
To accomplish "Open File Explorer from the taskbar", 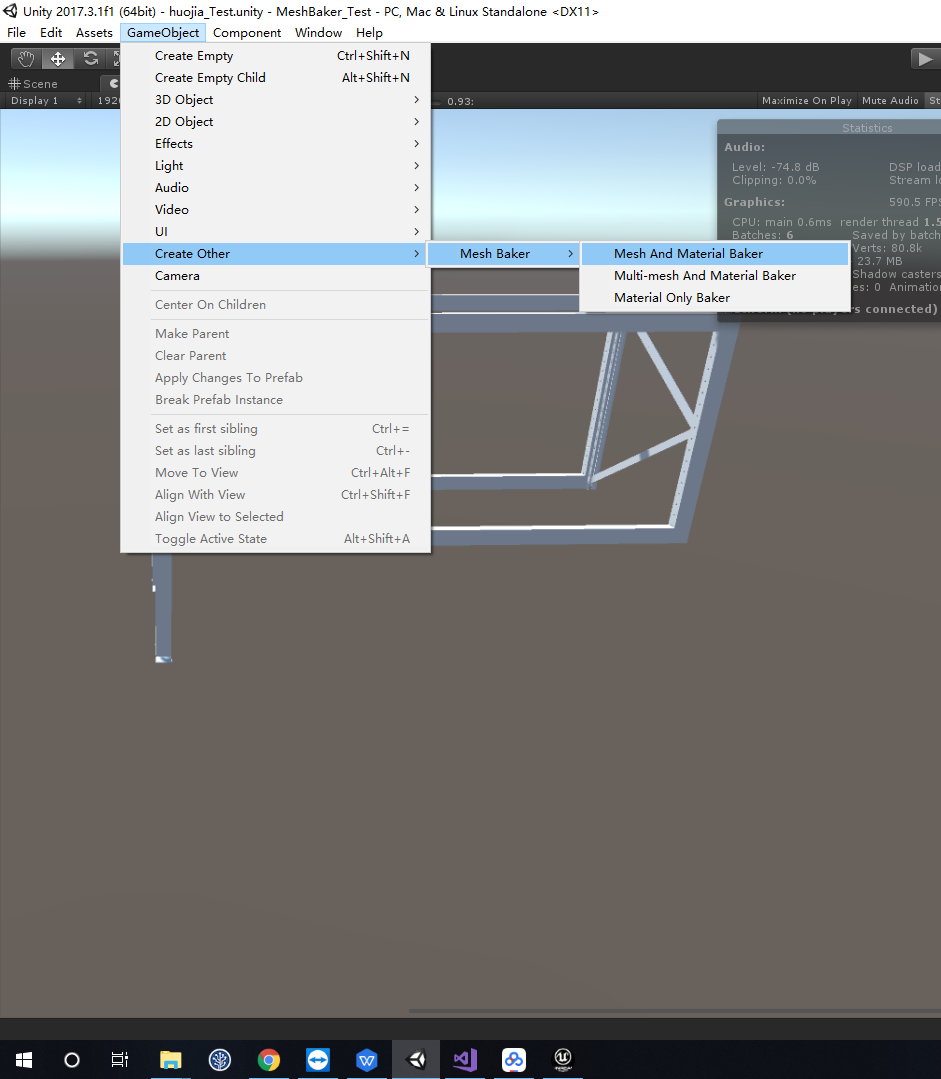I will pyautogui.click(x=170, y=1059).
